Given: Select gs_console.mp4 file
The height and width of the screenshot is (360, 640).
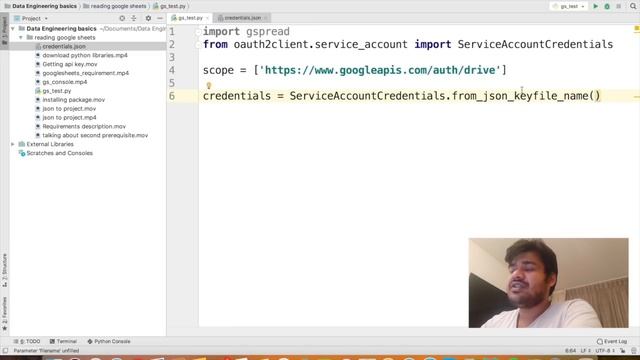Looking at the screenshot, I should pos(64,82).
